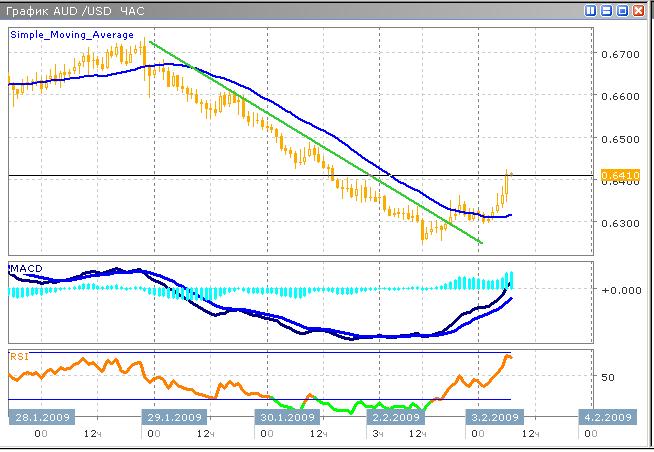Maximize the AUD/USD chart window
This screenshot has height=452, width=654.
tap(622, 10)
